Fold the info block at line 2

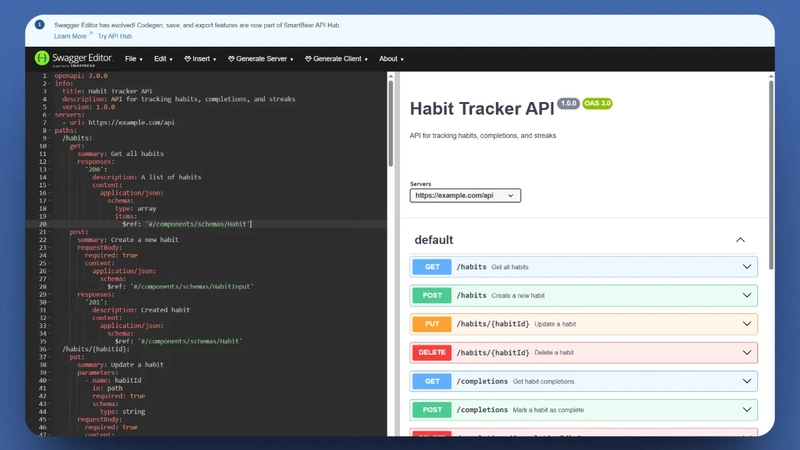click(50, 84)
